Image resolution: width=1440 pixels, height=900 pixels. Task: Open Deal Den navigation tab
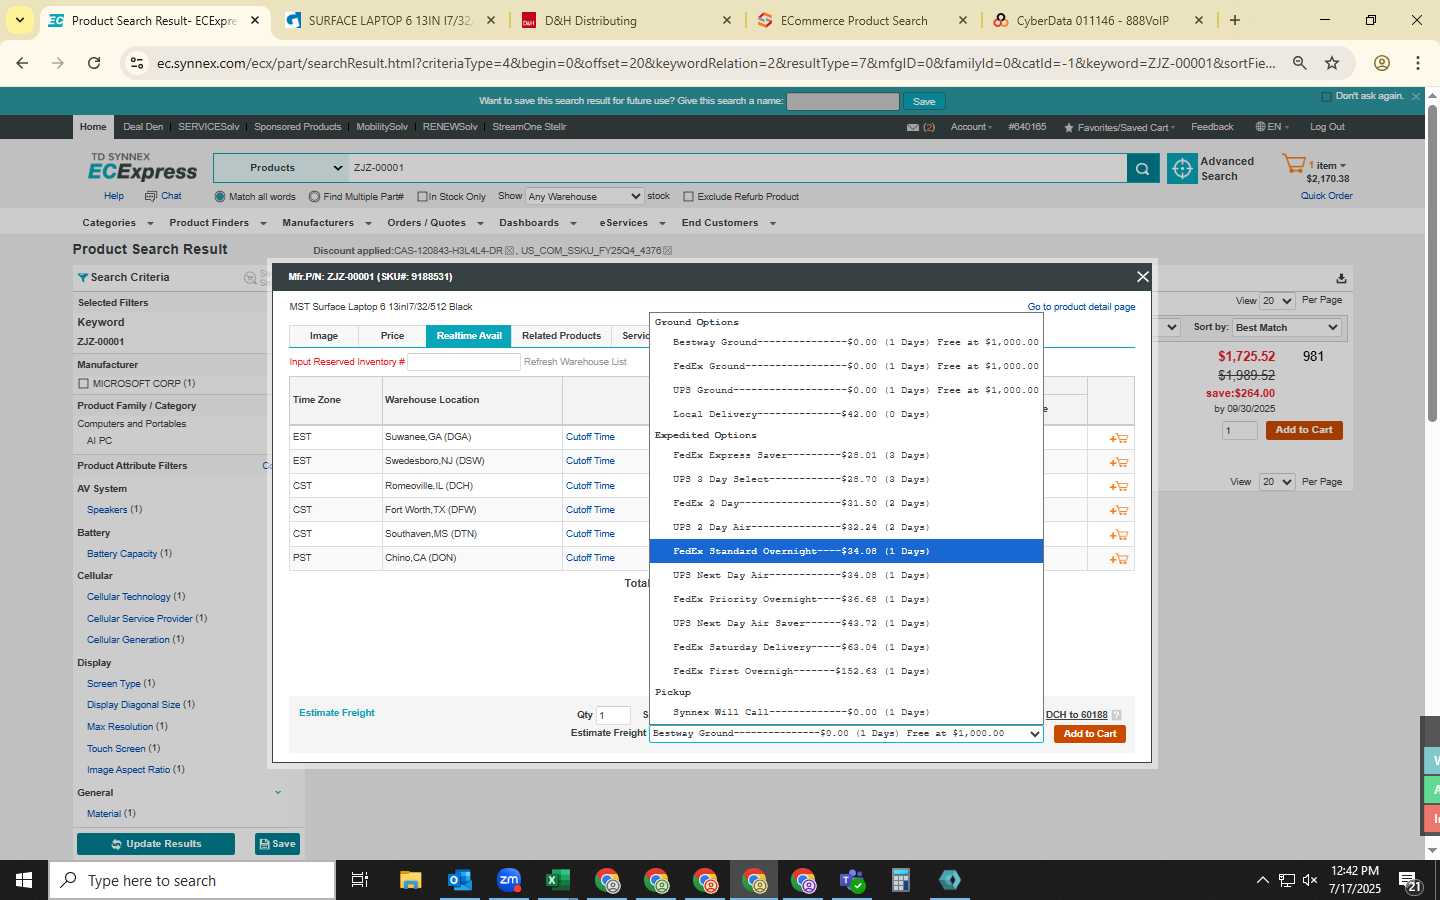tap(143, 127)
